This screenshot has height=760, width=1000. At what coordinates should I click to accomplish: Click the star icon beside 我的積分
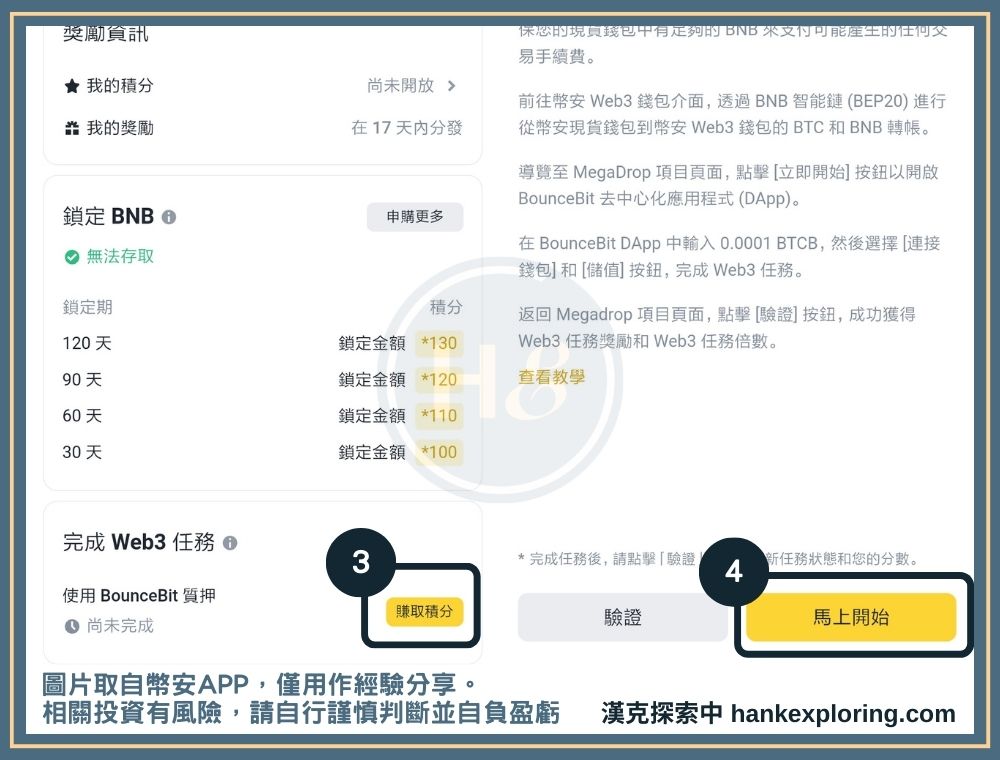point(72,85)
